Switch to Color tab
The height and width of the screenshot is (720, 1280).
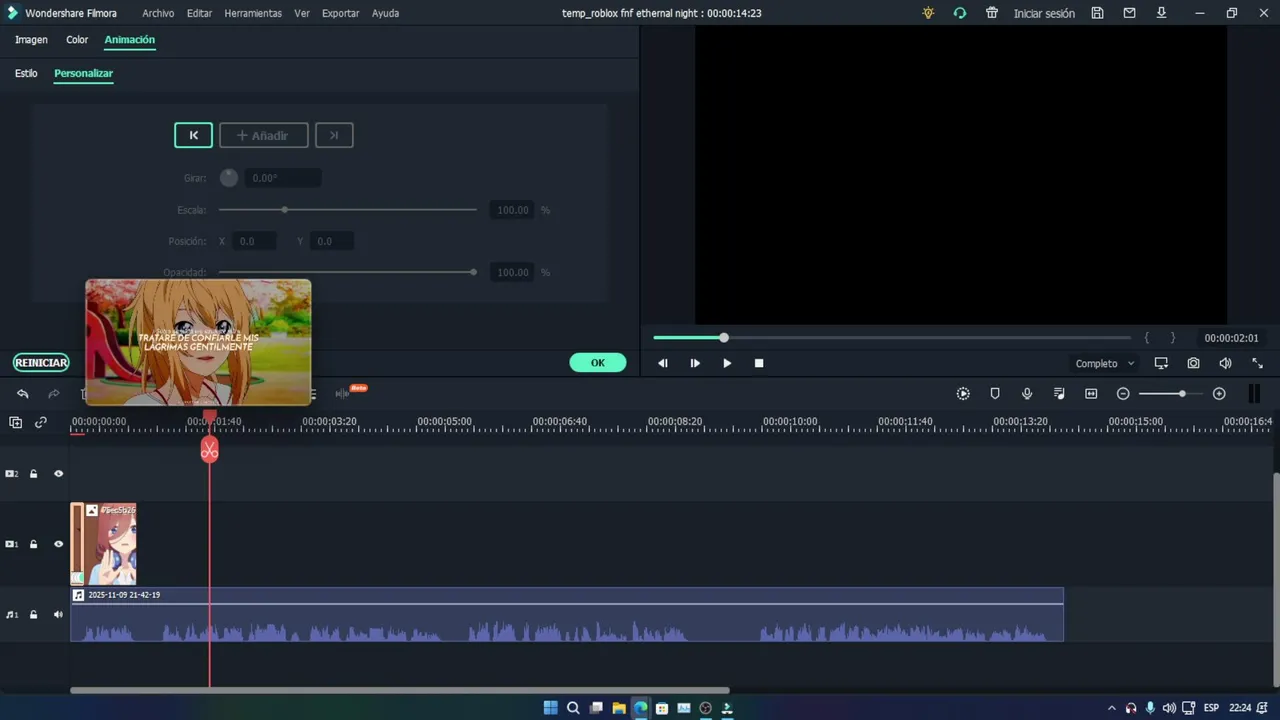pyautogui.click(x=77, y=40)
